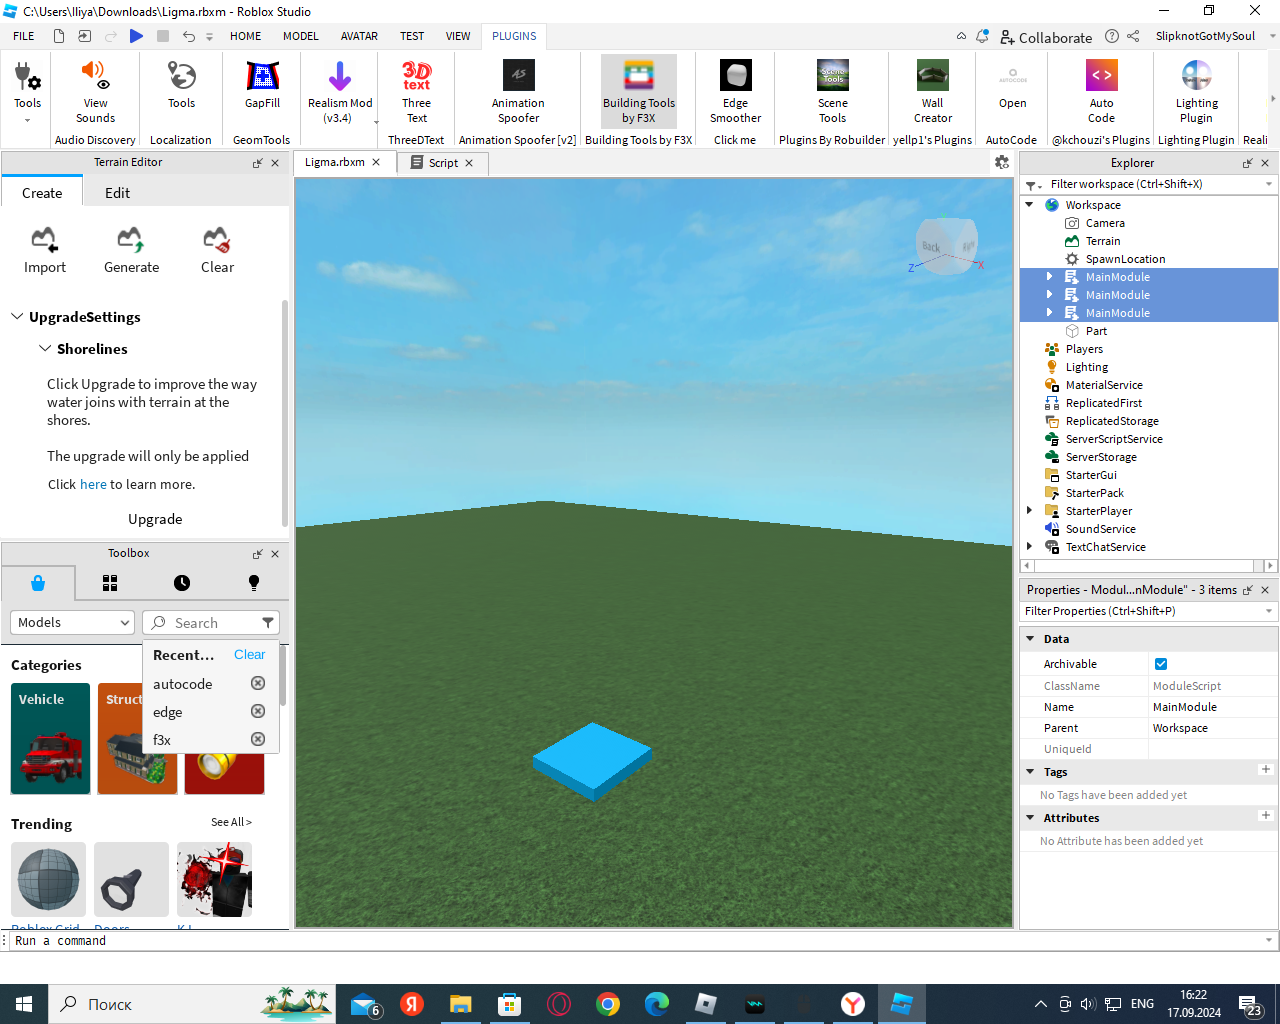Open the HOME ribbon tab

point(245,36)
